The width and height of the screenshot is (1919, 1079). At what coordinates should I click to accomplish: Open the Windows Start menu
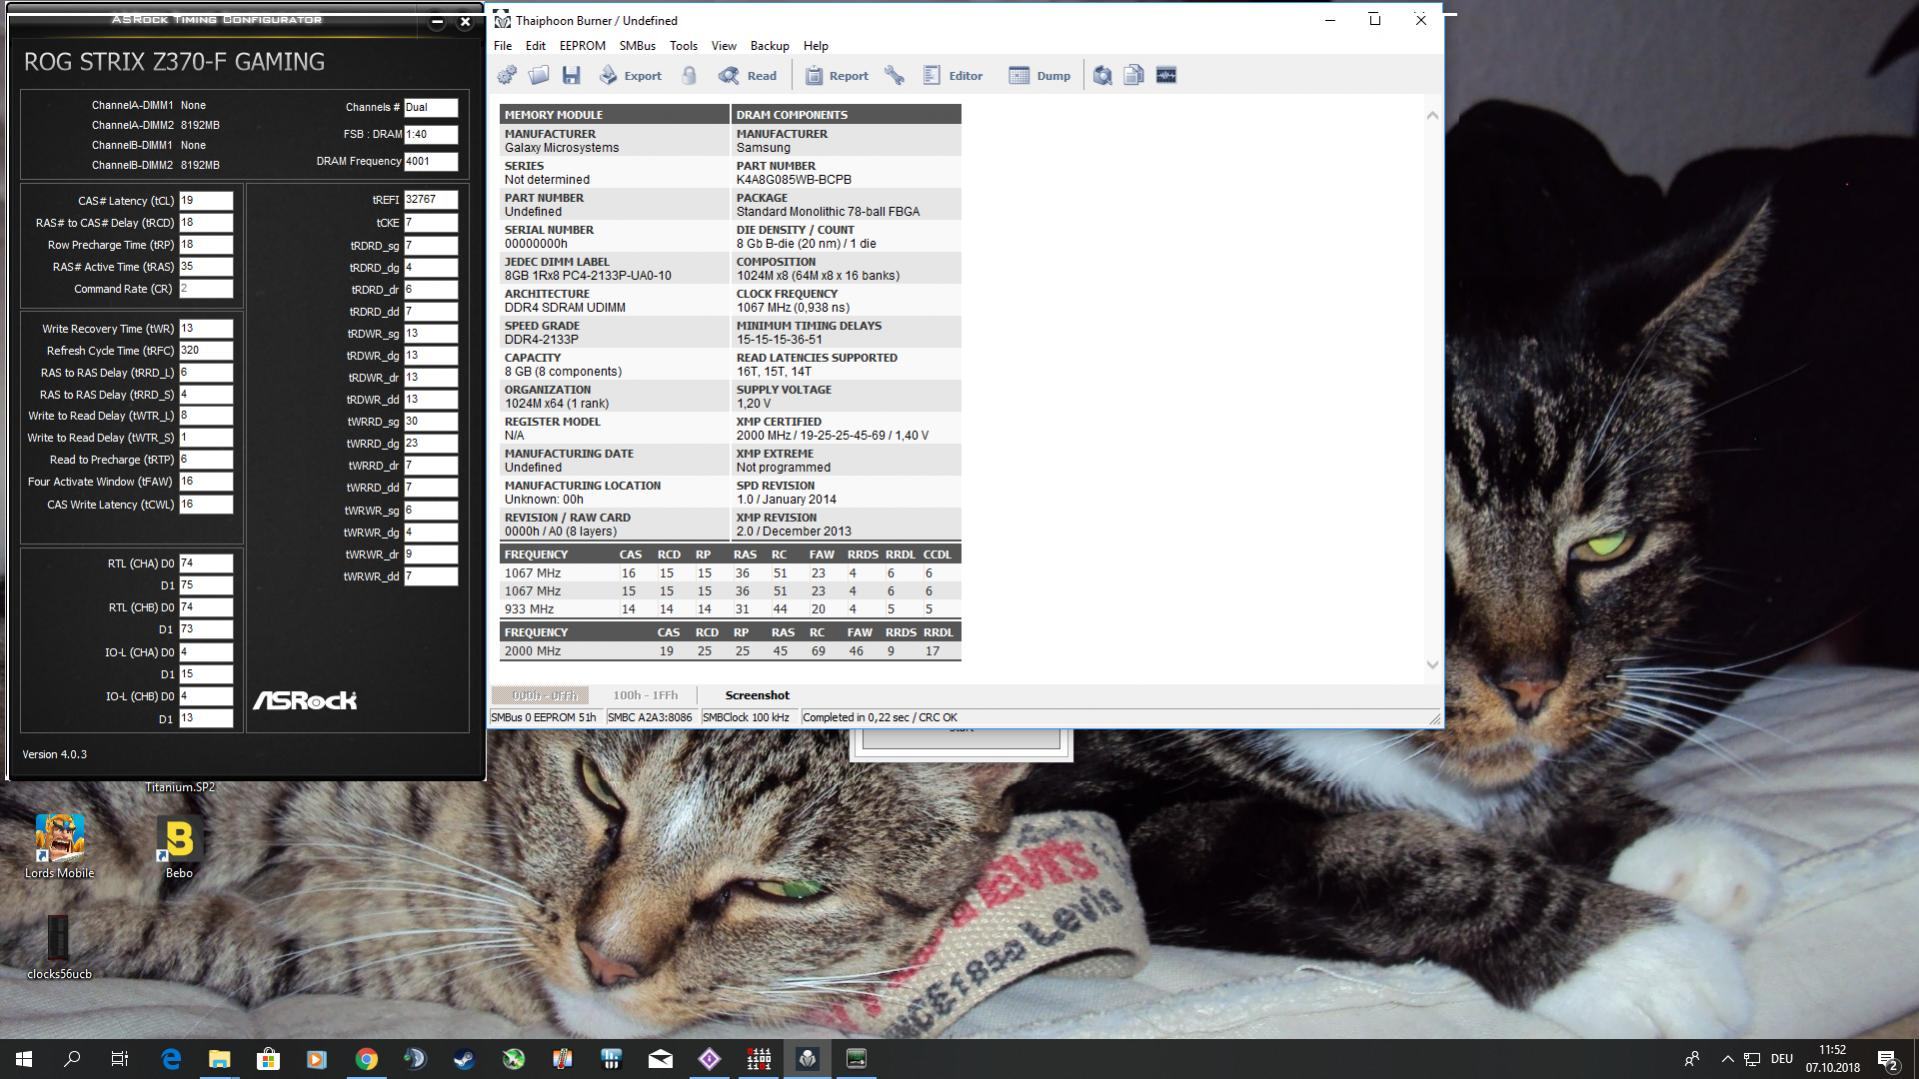coord(24,1059)
